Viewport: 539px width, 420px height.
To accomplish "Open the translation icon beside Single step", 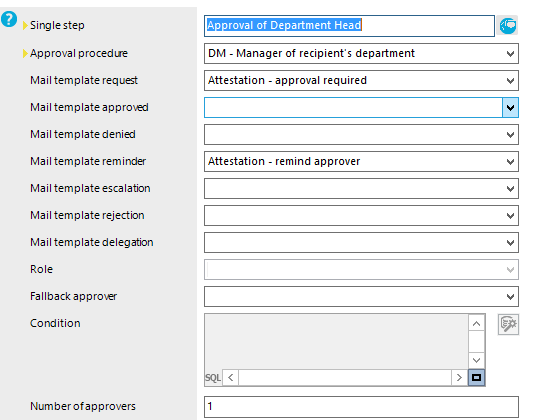I will pos(508,26).
